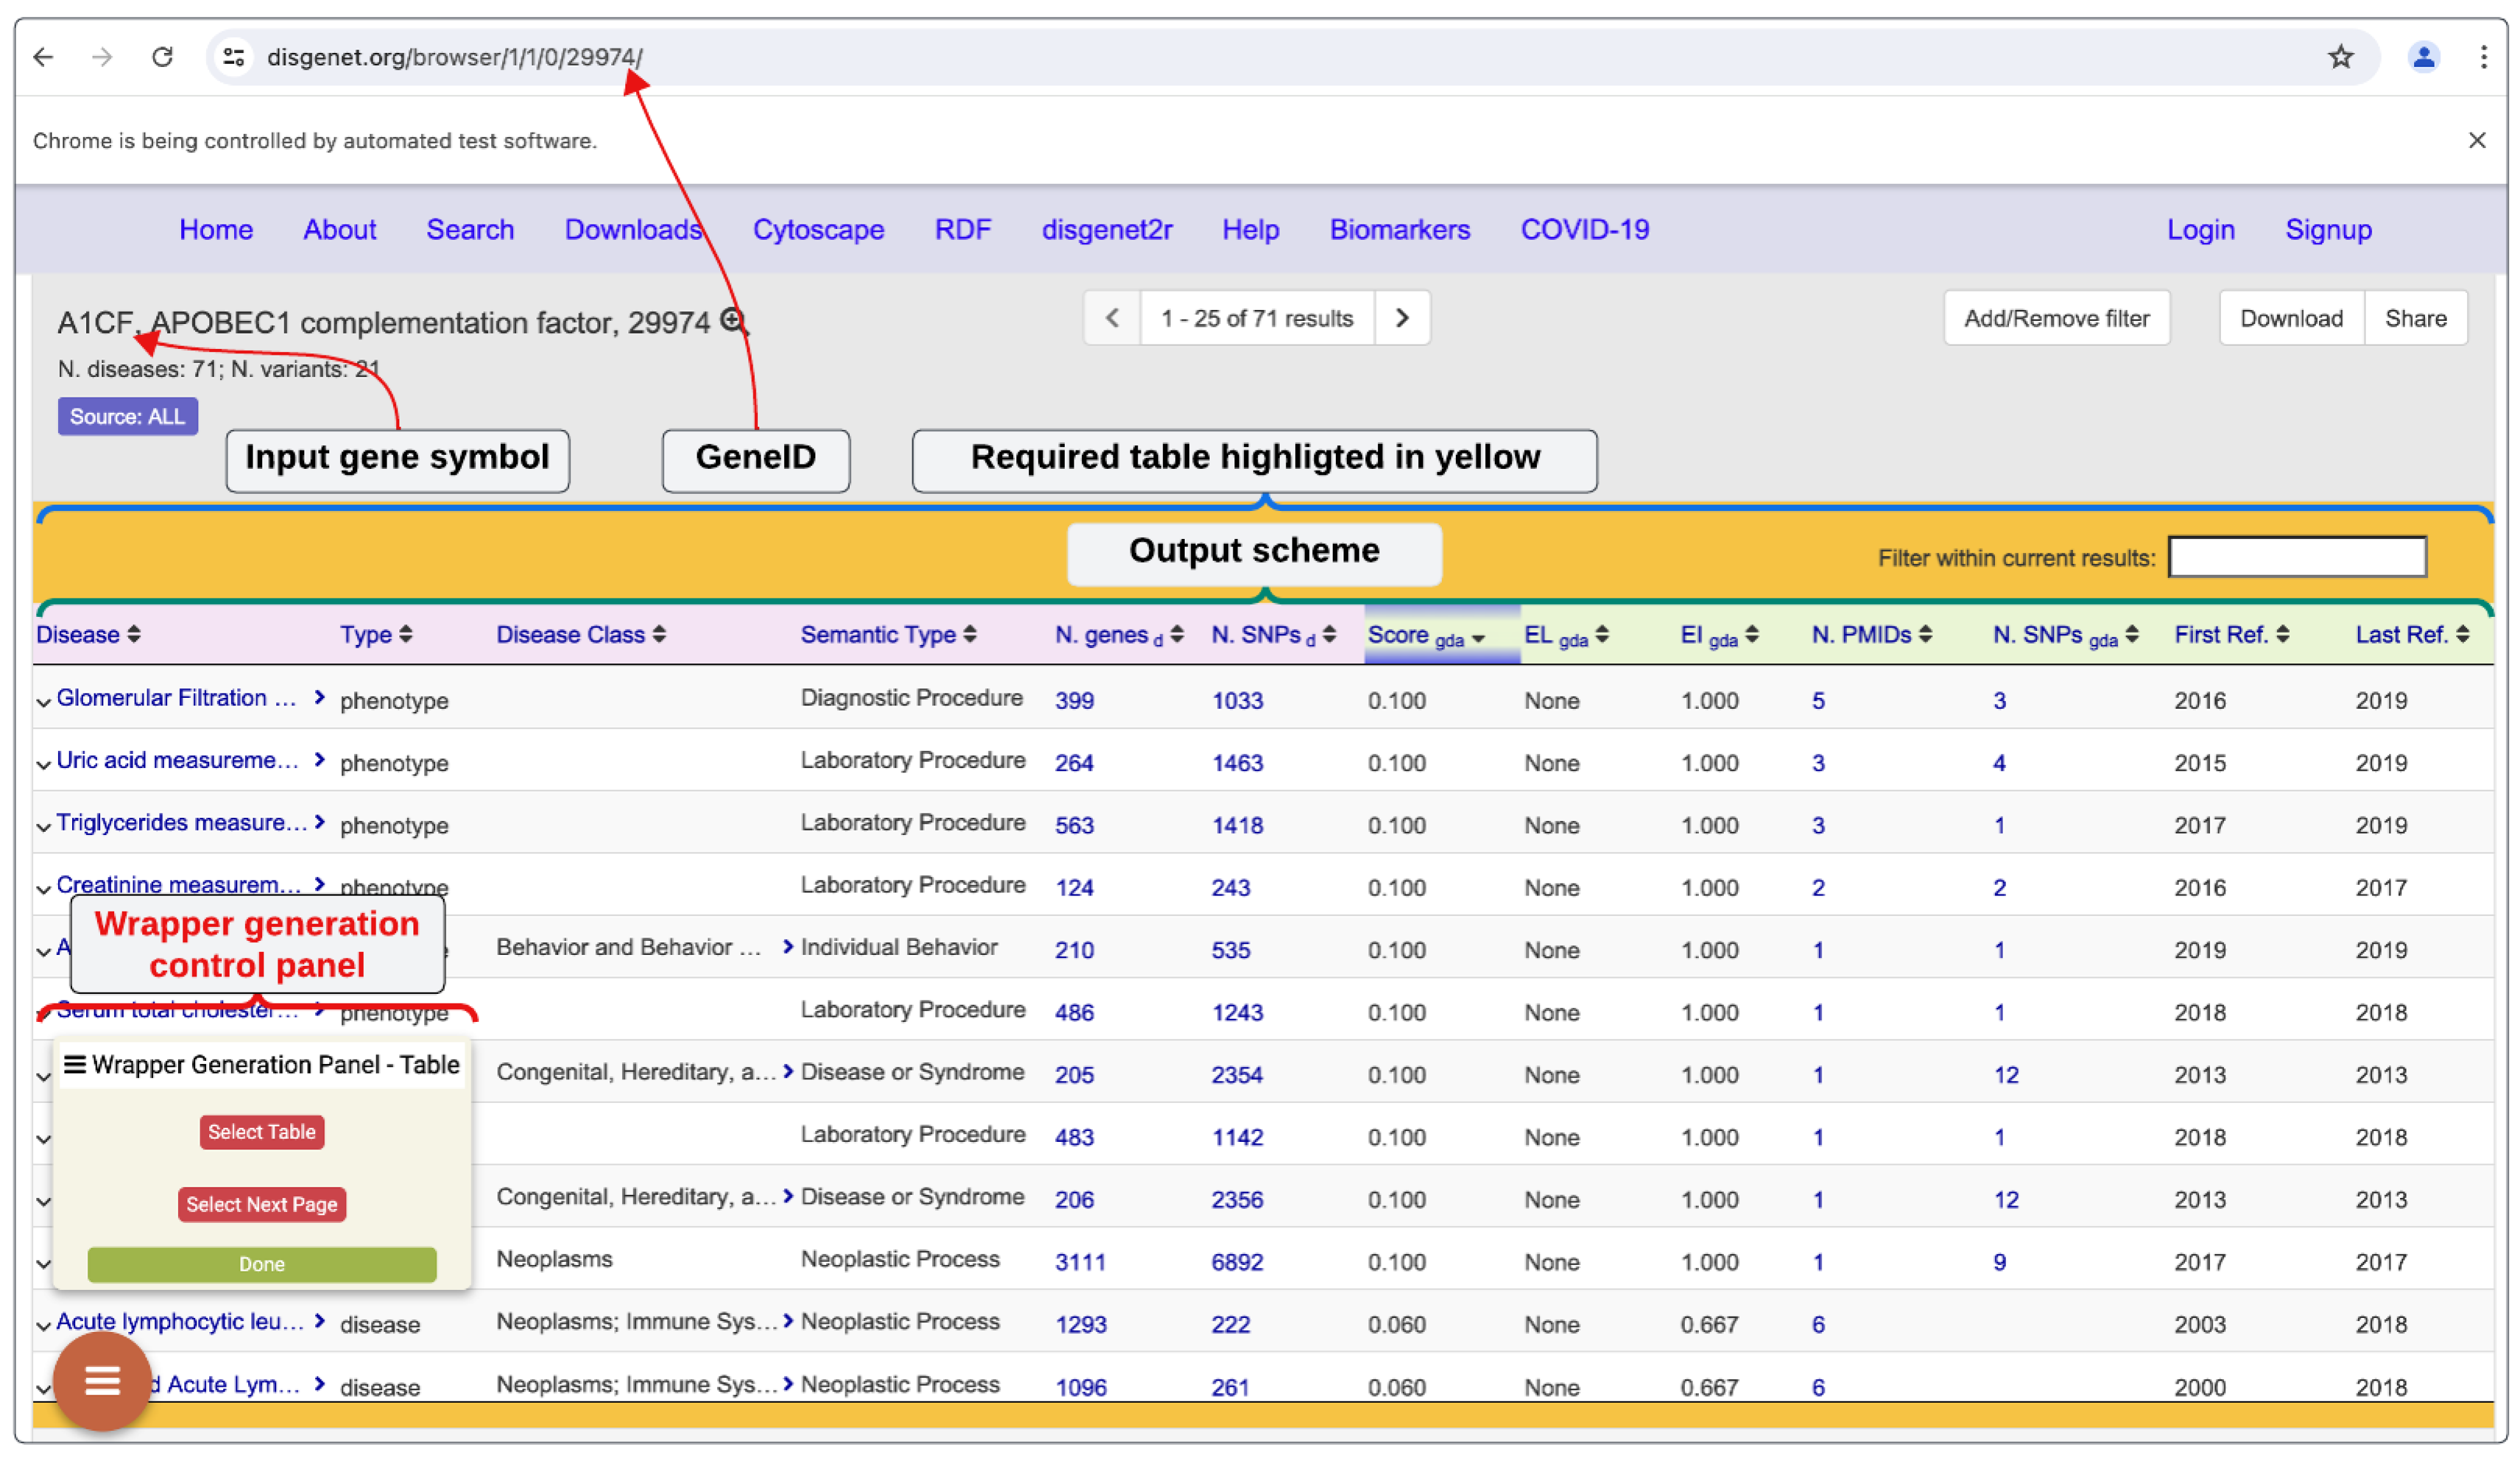Viewport: 2520px width, 1457px height.
Task: Expand the Glomerular Filtration row chevron
Action: click(x=43, y=701)
